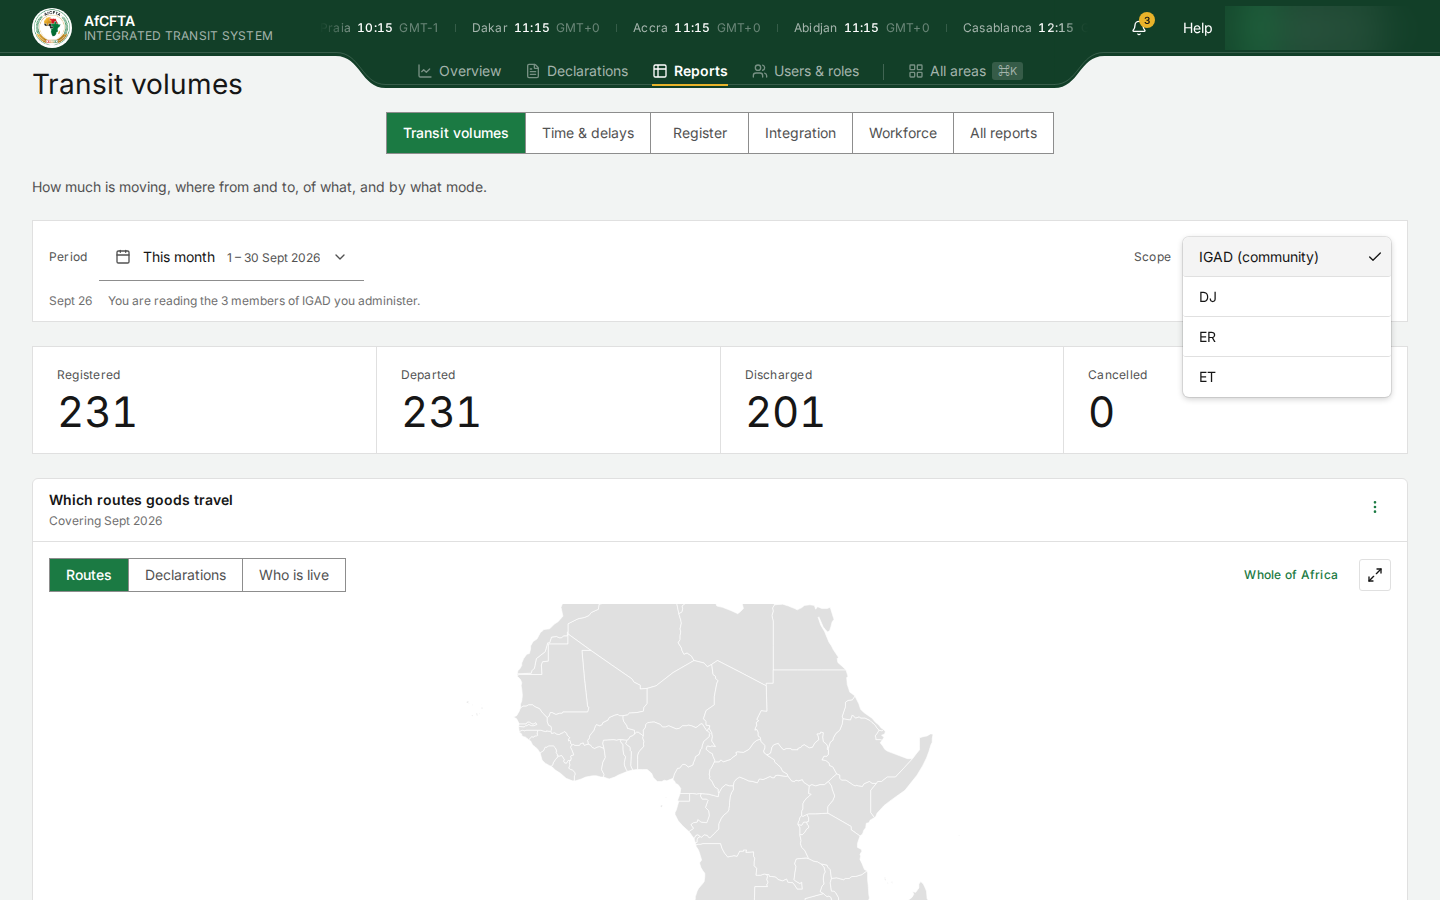Viewport: 1440px width, 900px height.
Task: Click the Casablanca 12:15 clock
Action: [1018, 28]
